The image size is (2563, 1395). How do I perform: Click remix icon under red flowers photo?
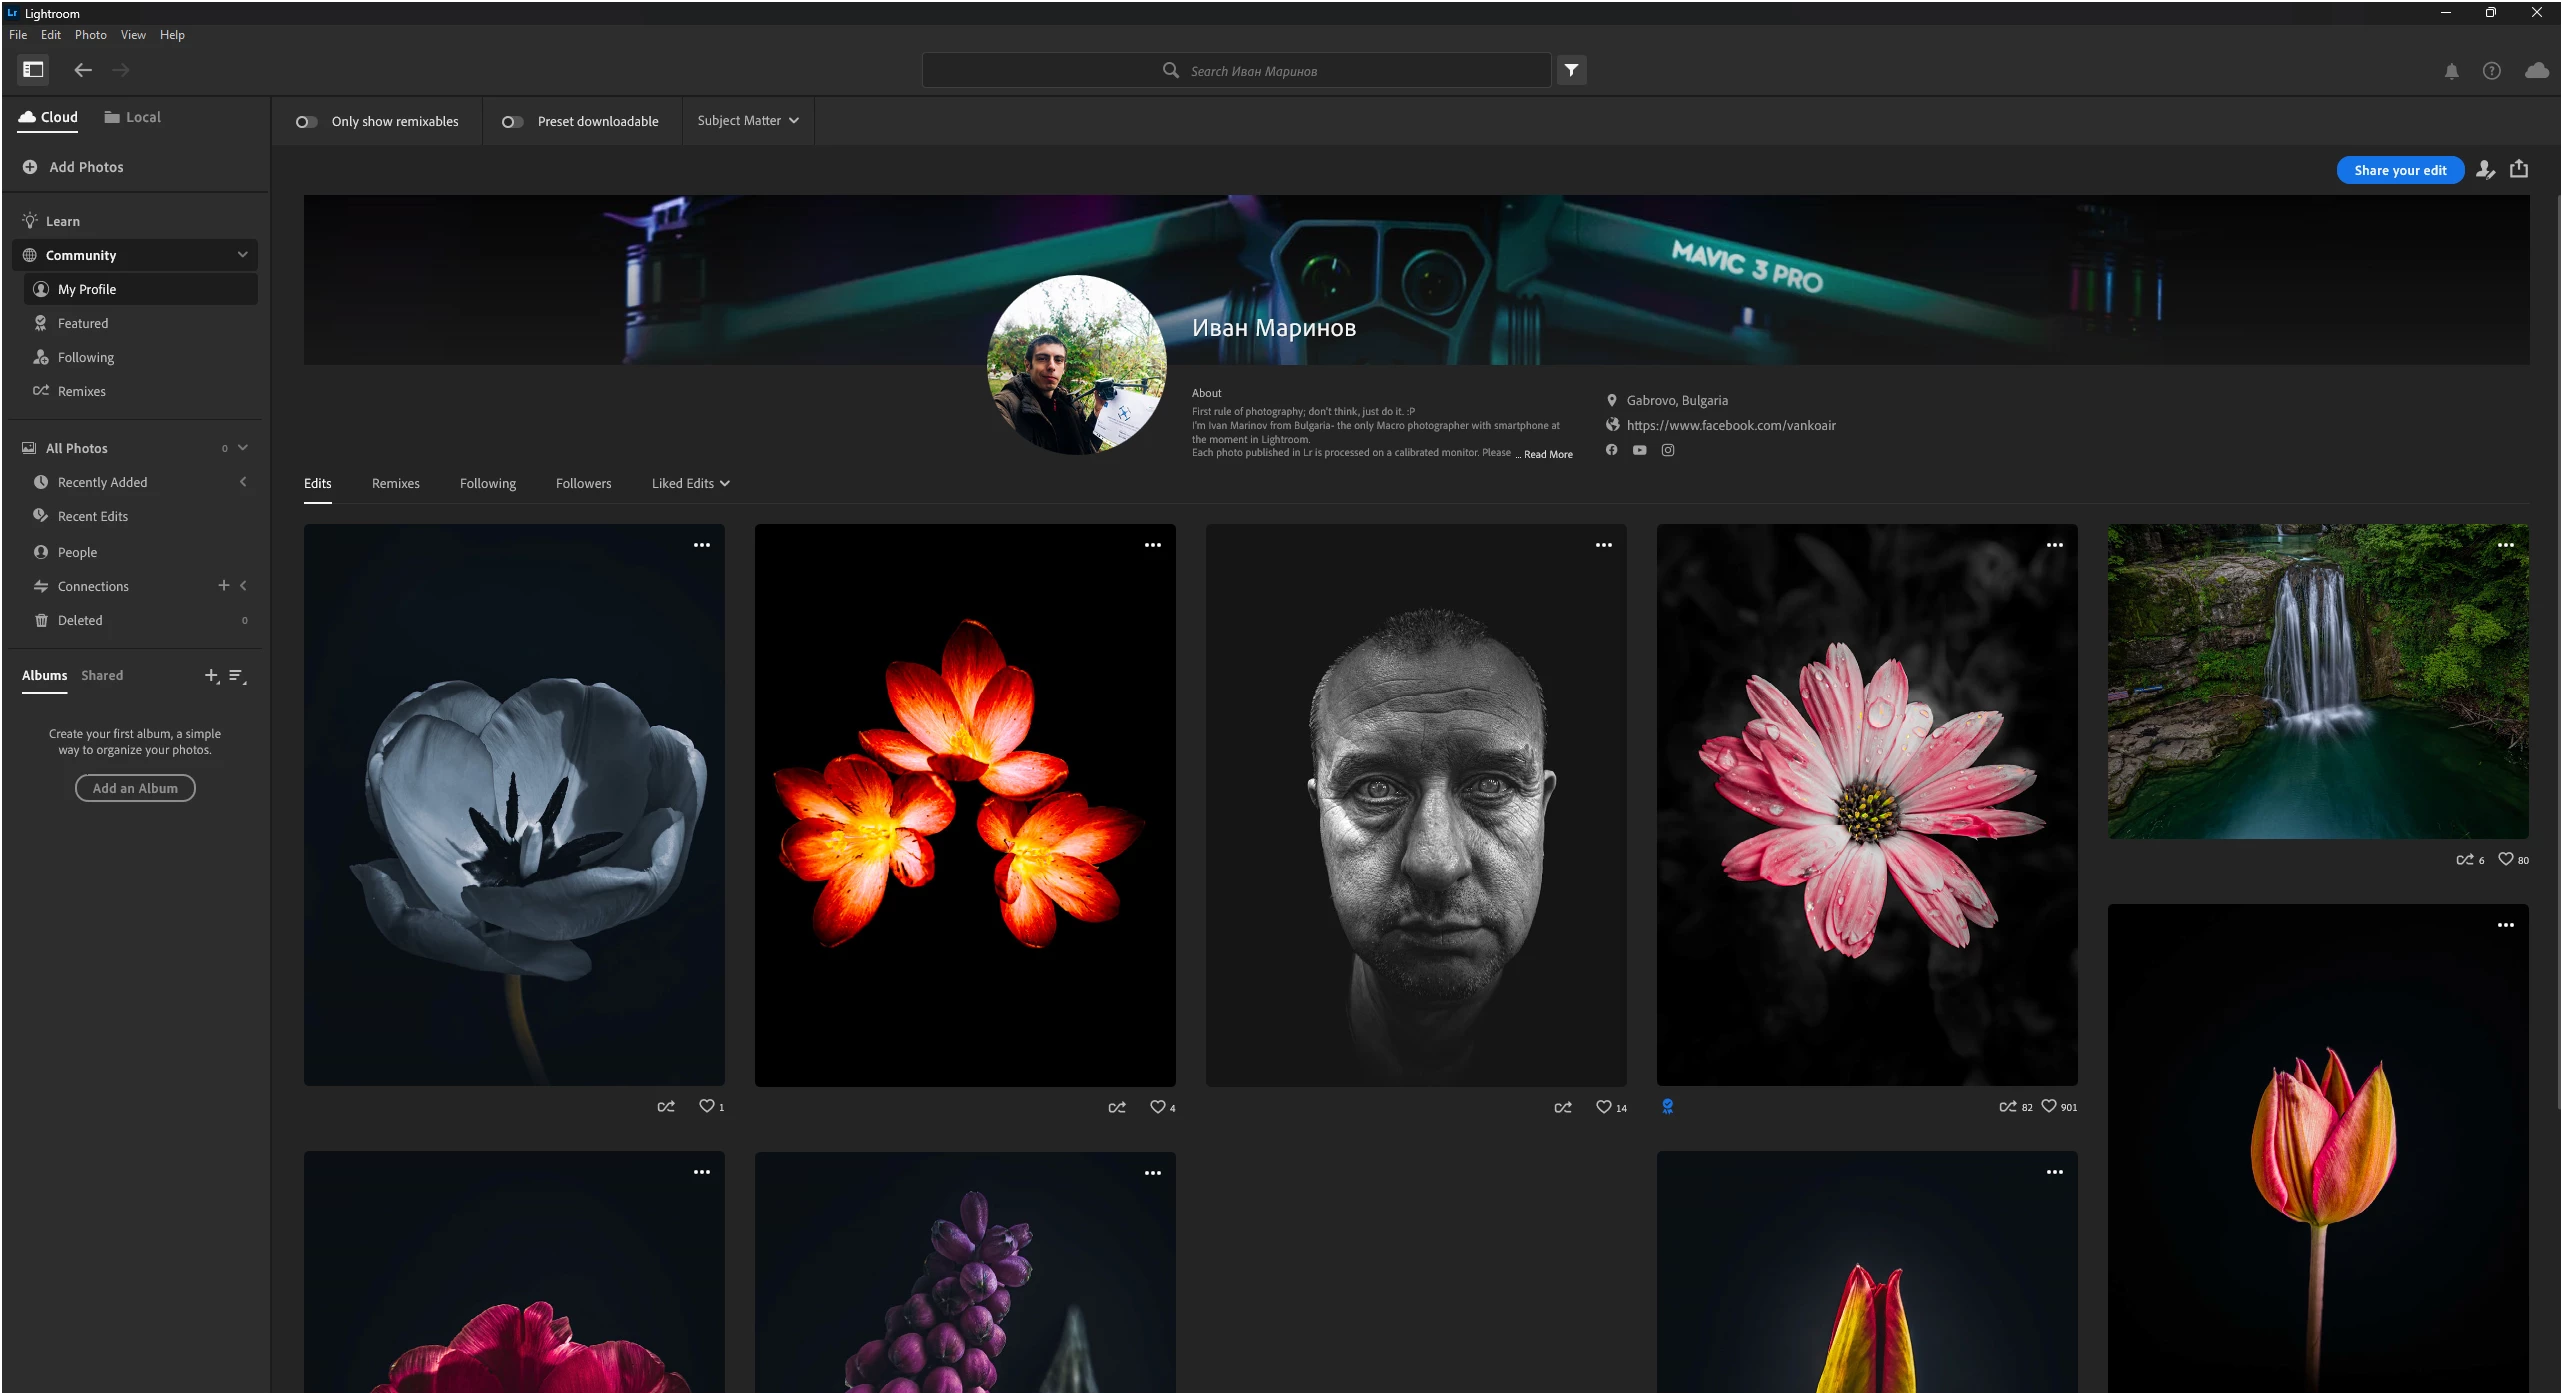pyautogui.click(x=1117, y=1107)
